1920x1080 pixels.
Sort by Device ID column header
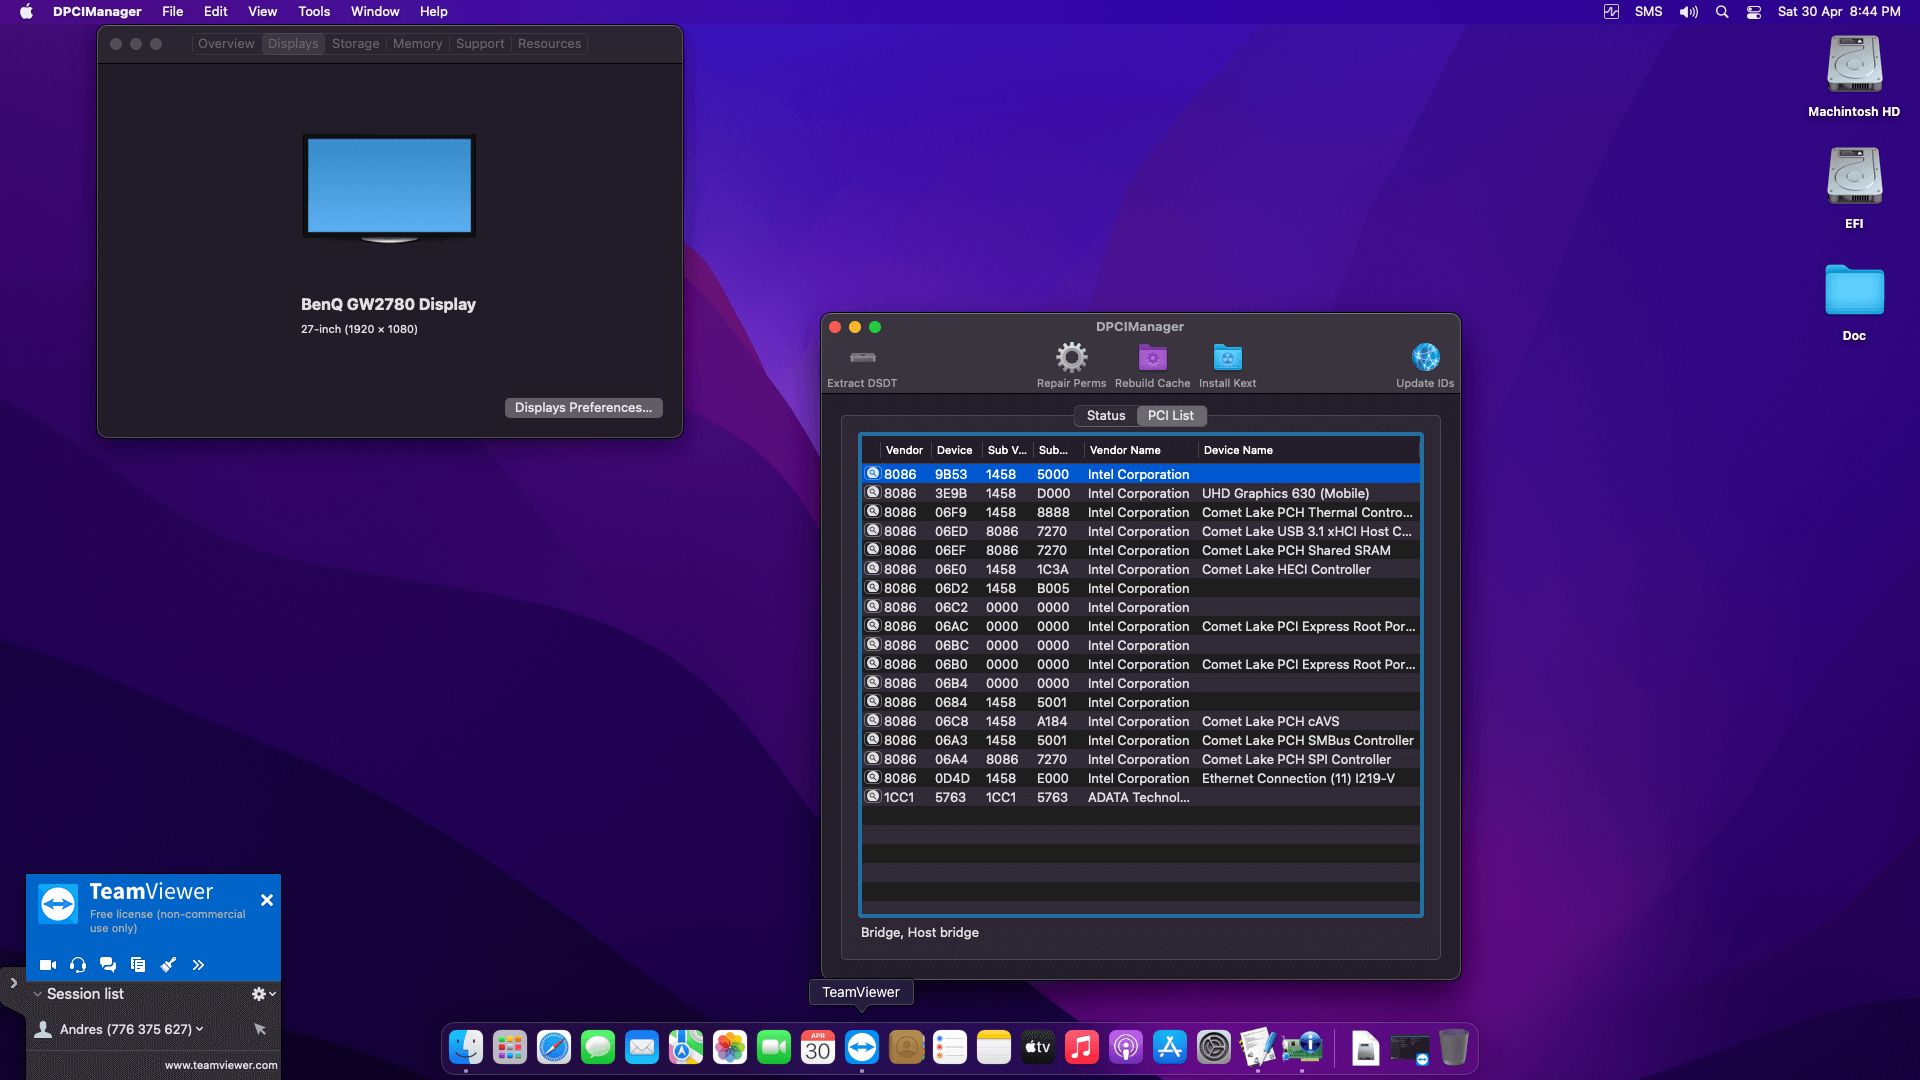(955, 450)
